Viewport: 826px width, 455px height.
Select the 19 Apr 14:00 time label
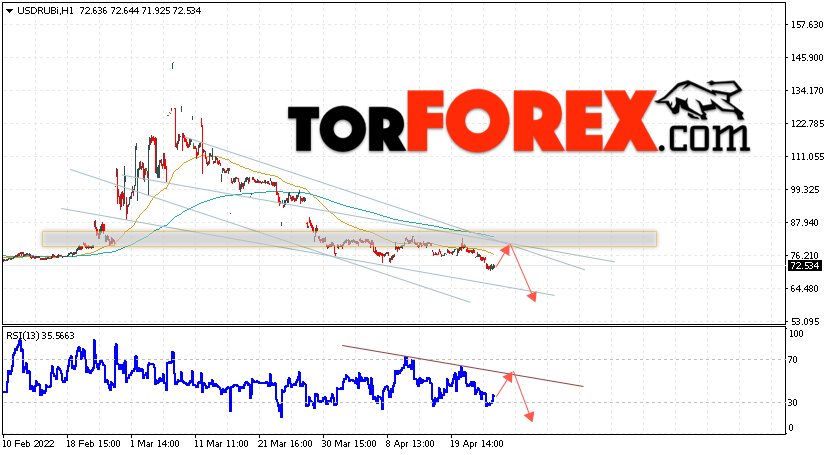pos(477,444)
